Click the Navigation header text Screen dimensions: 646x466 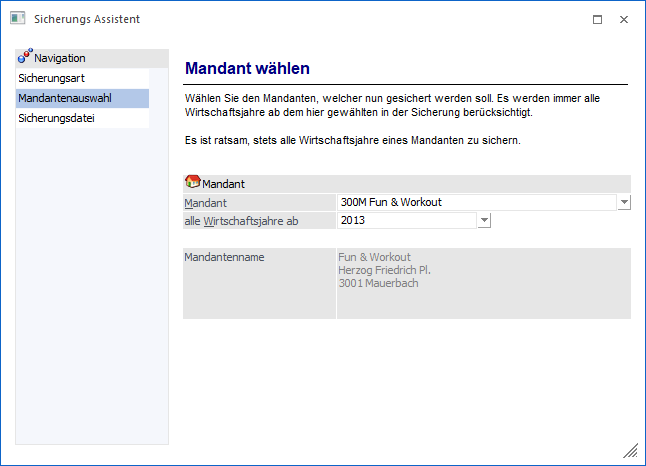[x=60, y=58]
